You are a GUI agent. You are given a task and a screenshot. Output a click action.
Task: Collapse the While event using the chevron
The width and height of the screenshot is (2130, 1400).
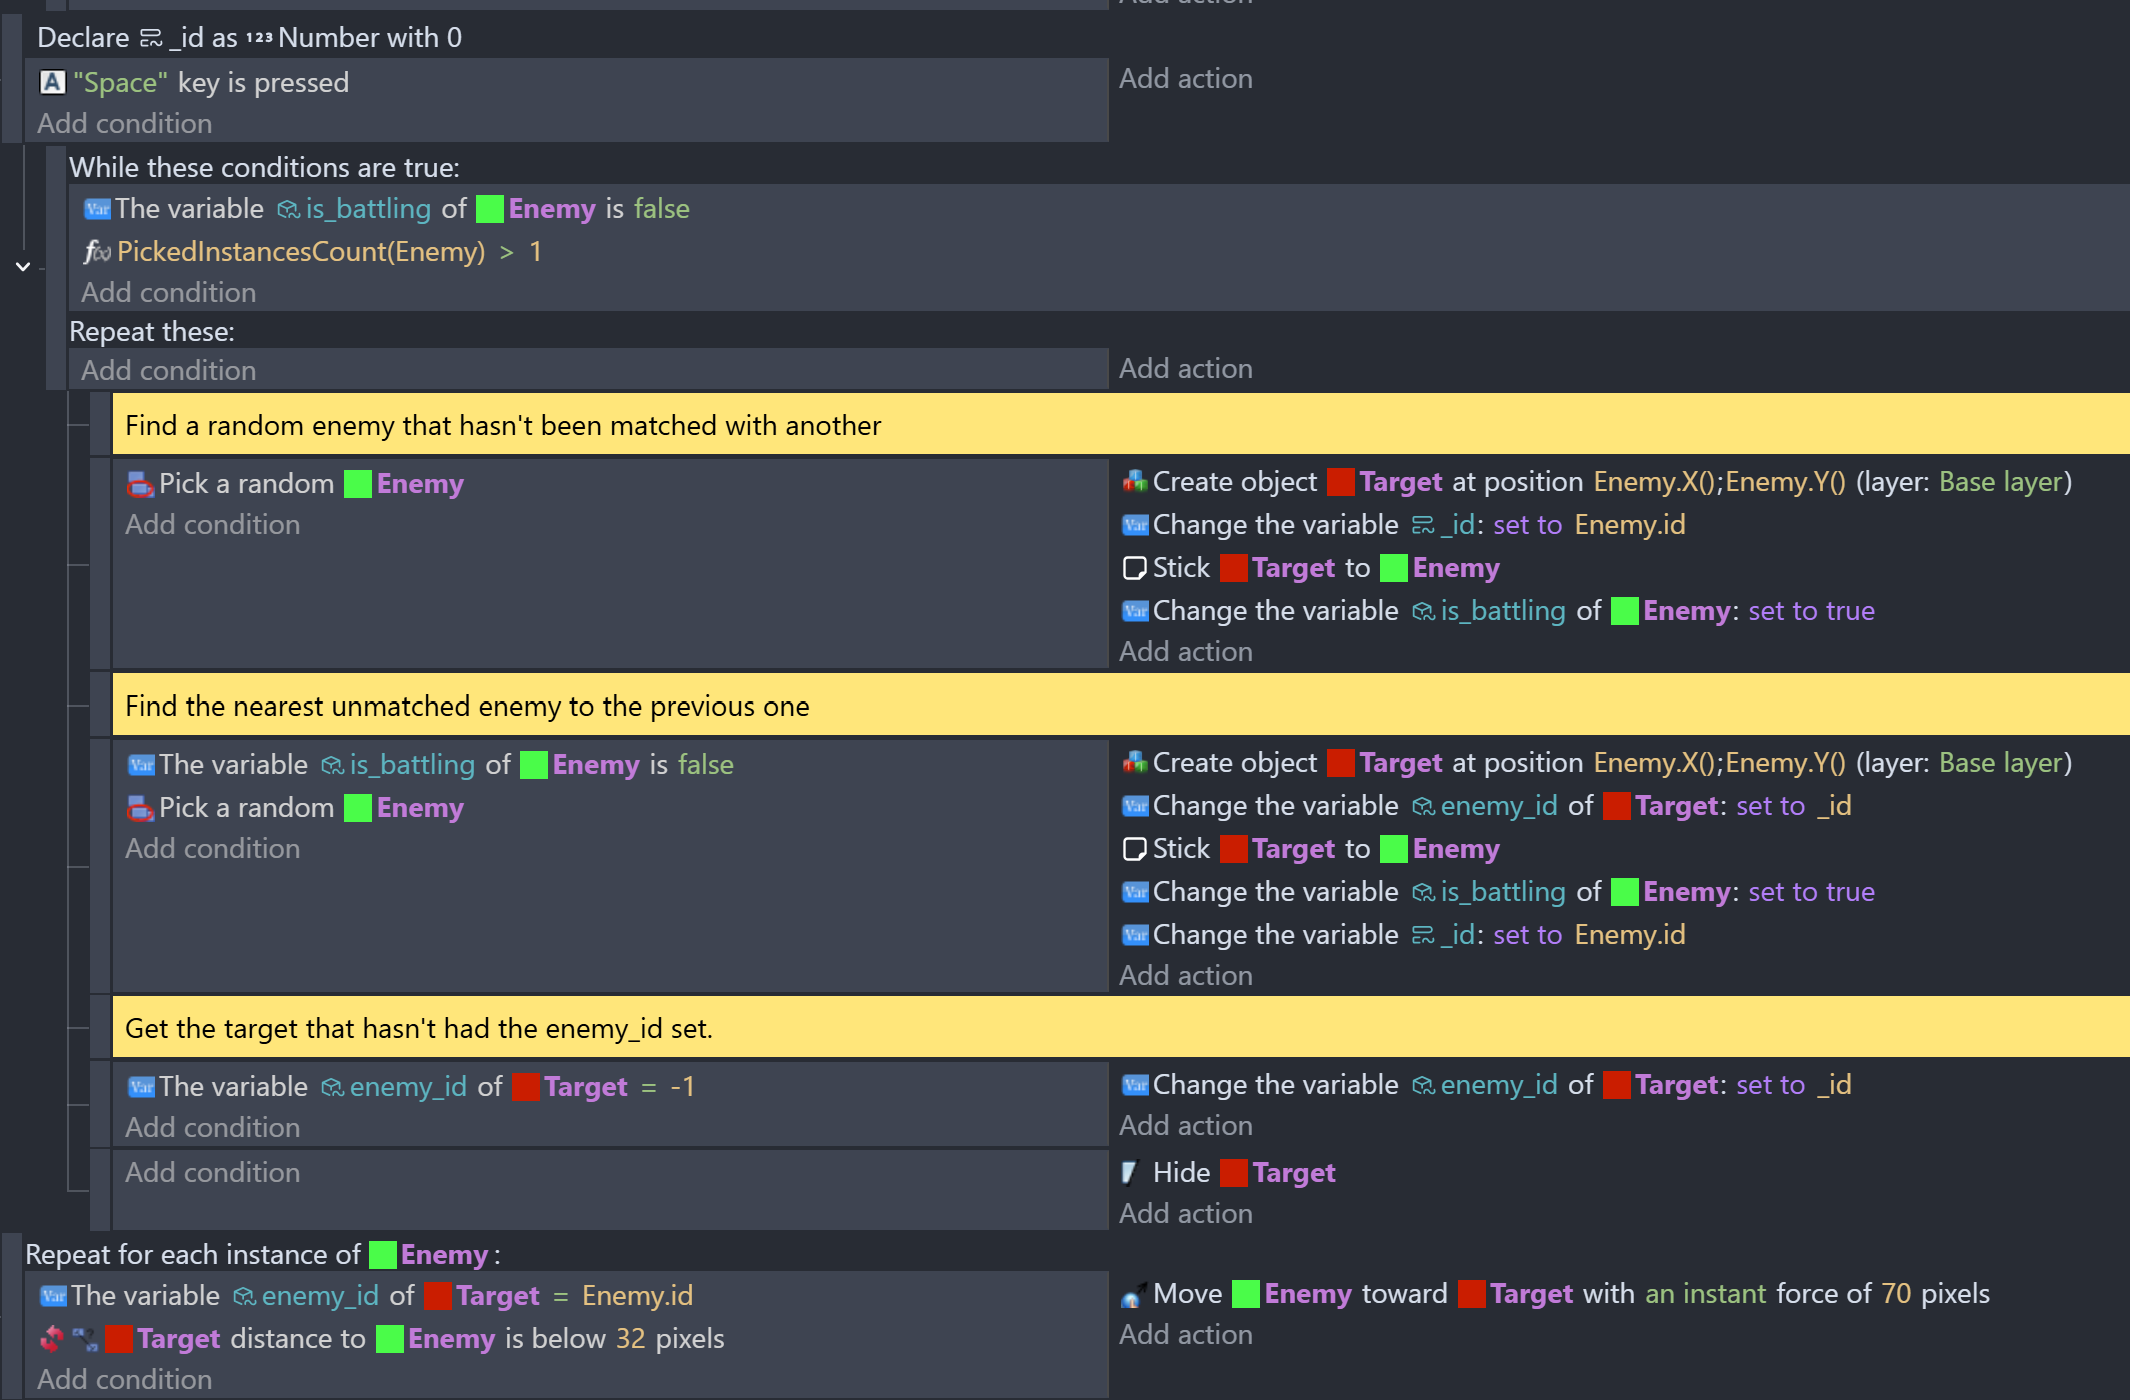[x=23, y=266]
